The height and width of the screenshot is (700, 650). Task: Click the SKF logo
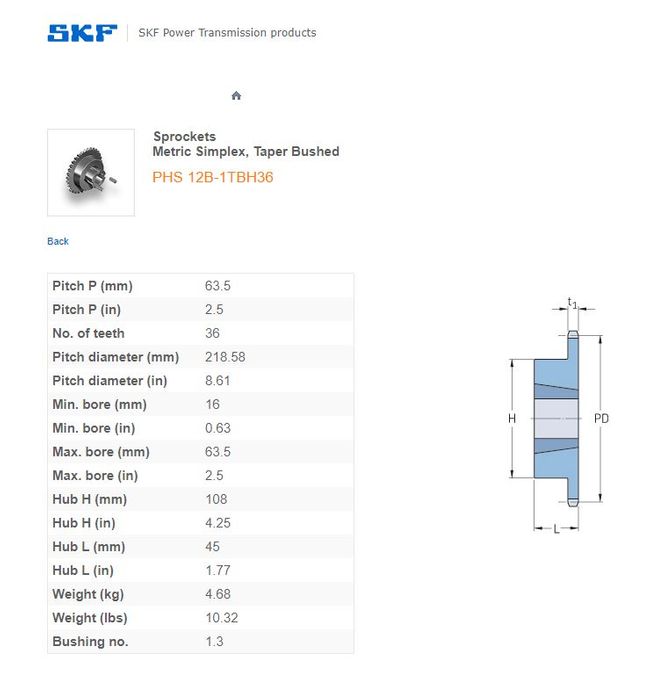coord(82,32)
